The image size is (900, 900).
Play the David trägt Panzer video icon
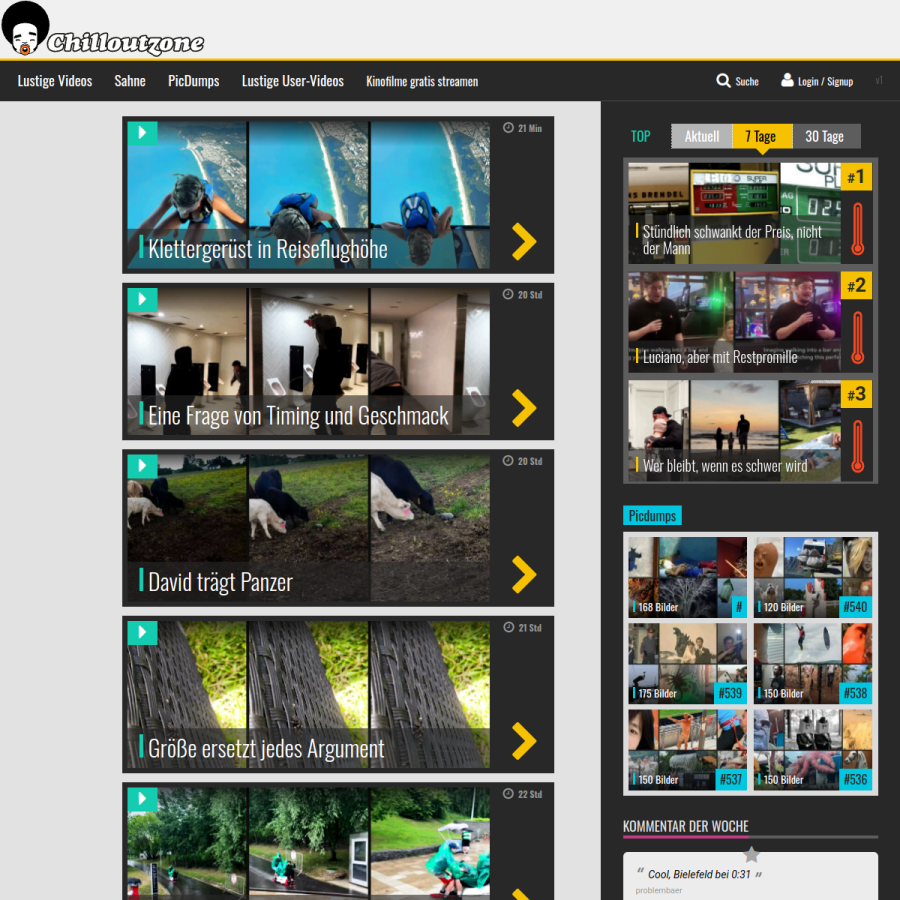[142, 466]
